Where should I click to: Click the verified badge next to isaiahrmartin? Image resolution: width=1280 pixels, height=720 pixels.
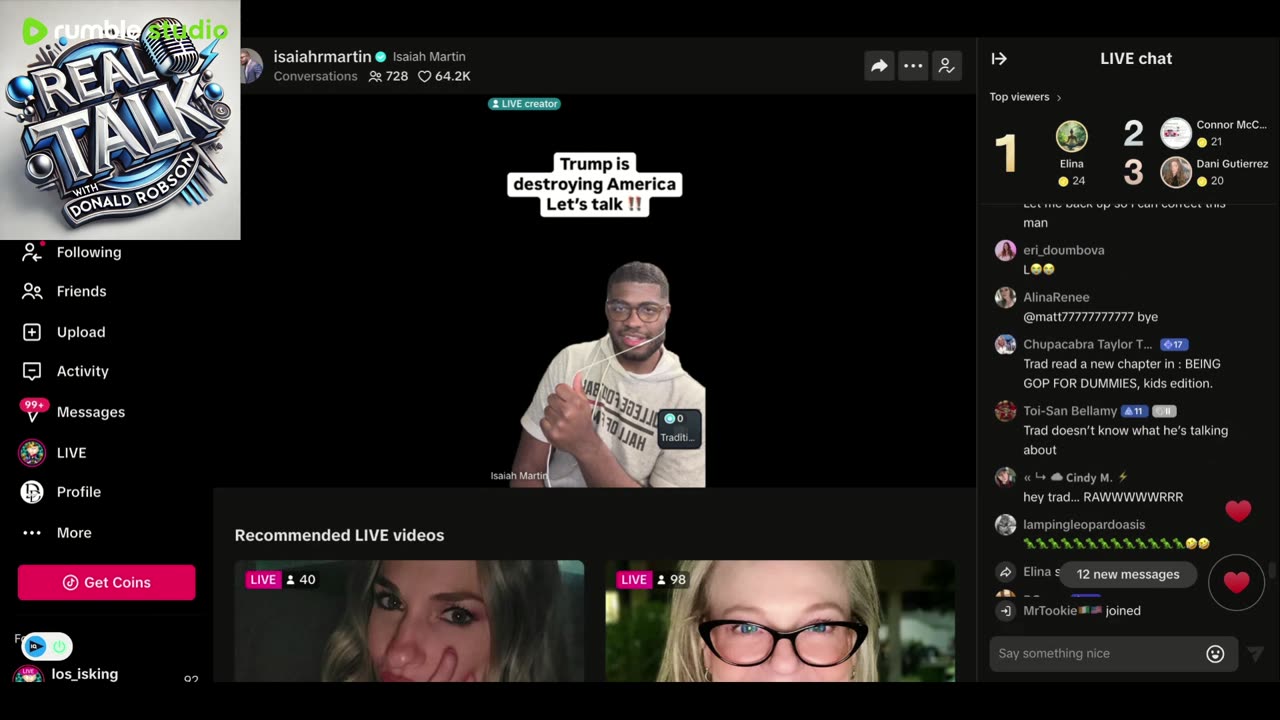(x=380, y=57)
